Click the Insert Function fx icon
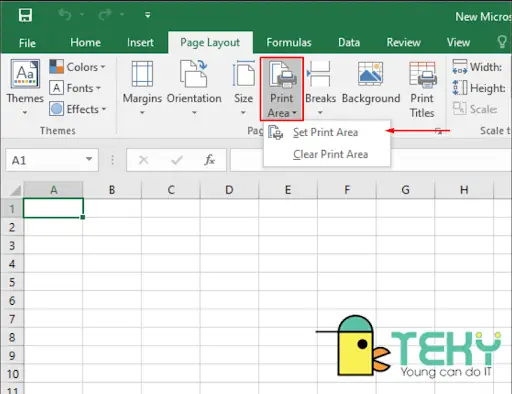 pos(209,160)
